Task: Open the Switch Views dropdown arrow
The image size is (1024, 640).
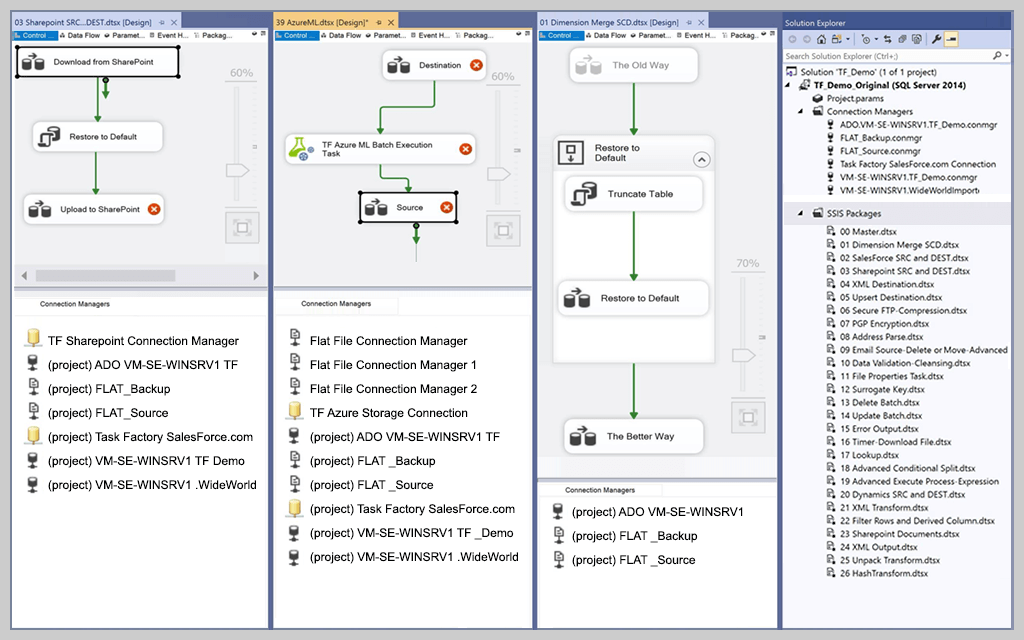Action: pyautogui.click(x=848, y=39)
